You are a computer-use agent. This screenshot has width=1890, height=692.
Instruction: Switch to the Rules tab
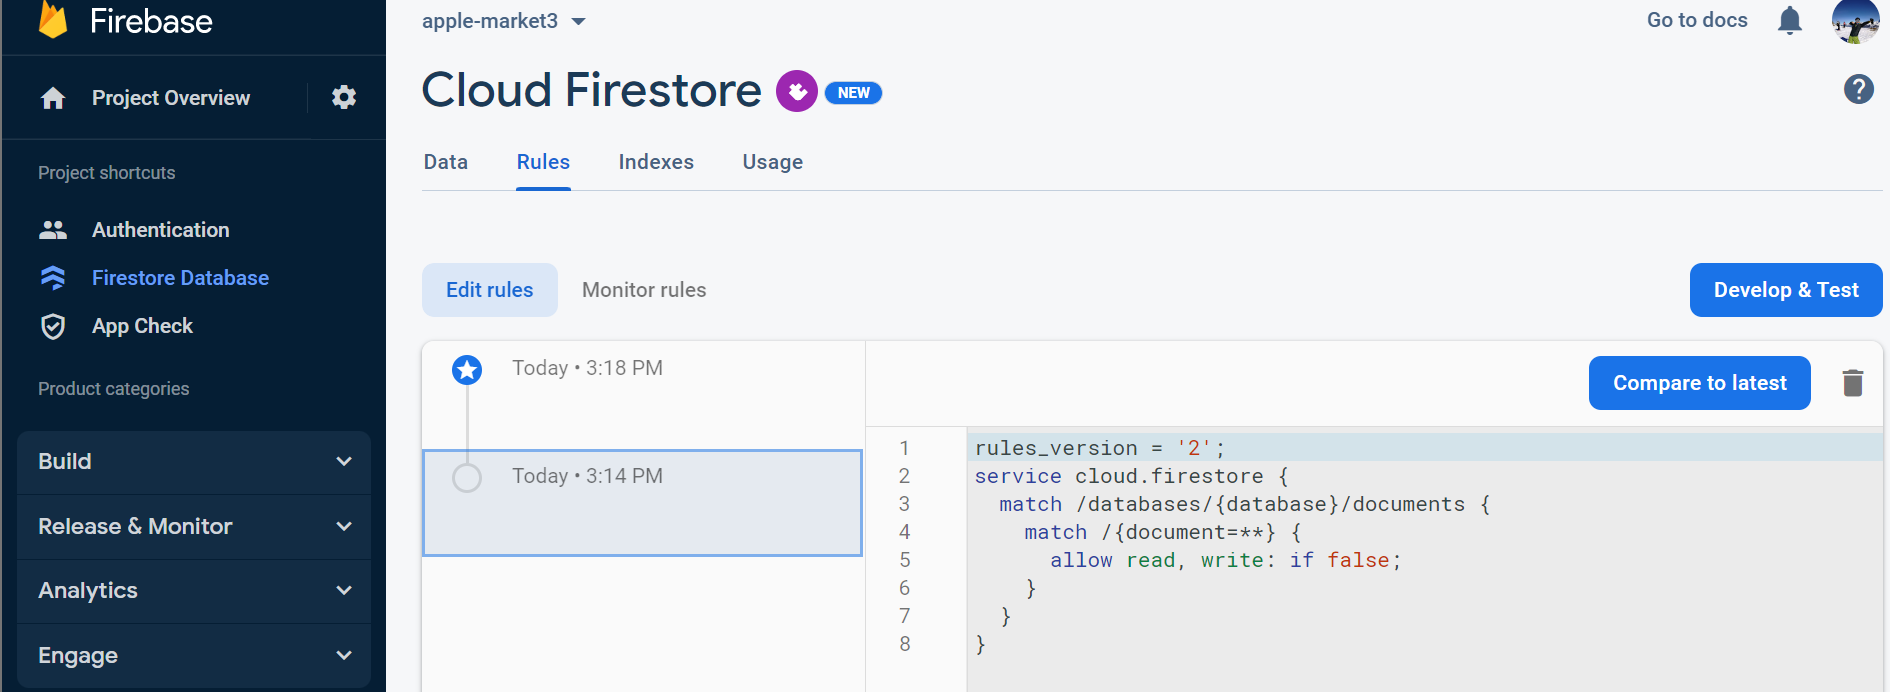[x=543, y=162]
